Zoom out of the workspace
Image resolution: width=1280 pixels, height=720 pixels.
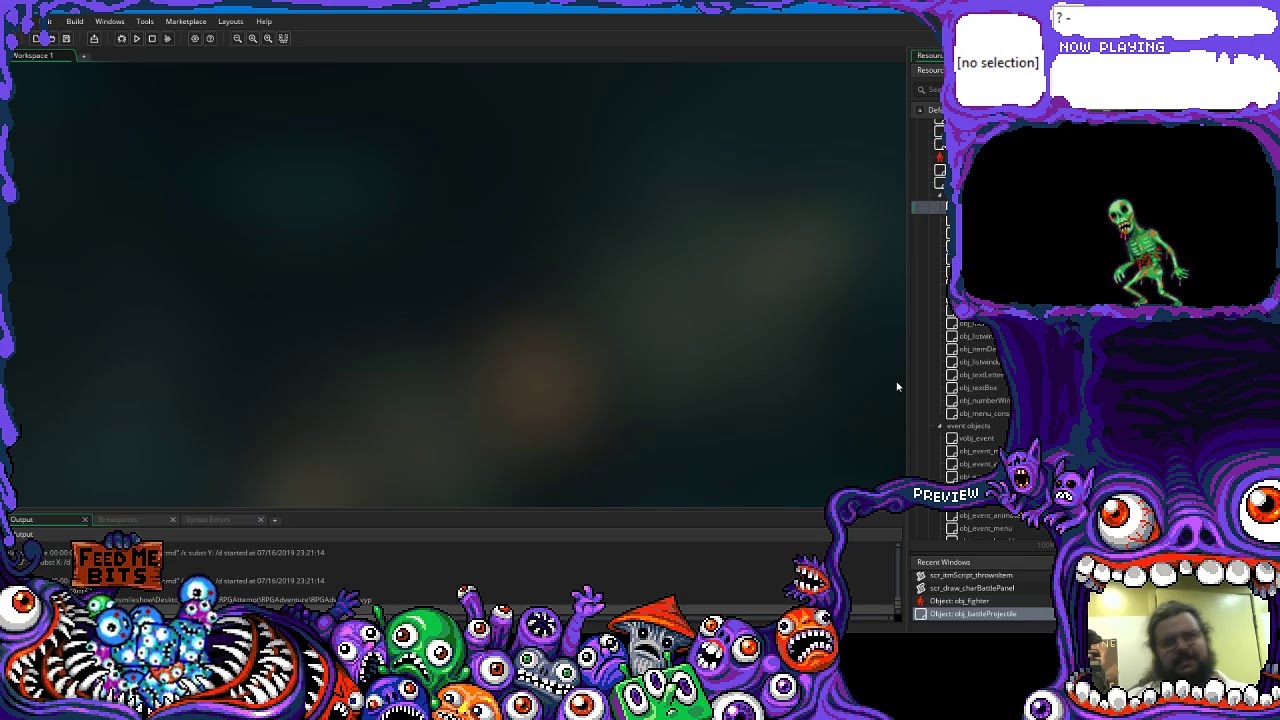pyautogui.click(x=237, y=39)
